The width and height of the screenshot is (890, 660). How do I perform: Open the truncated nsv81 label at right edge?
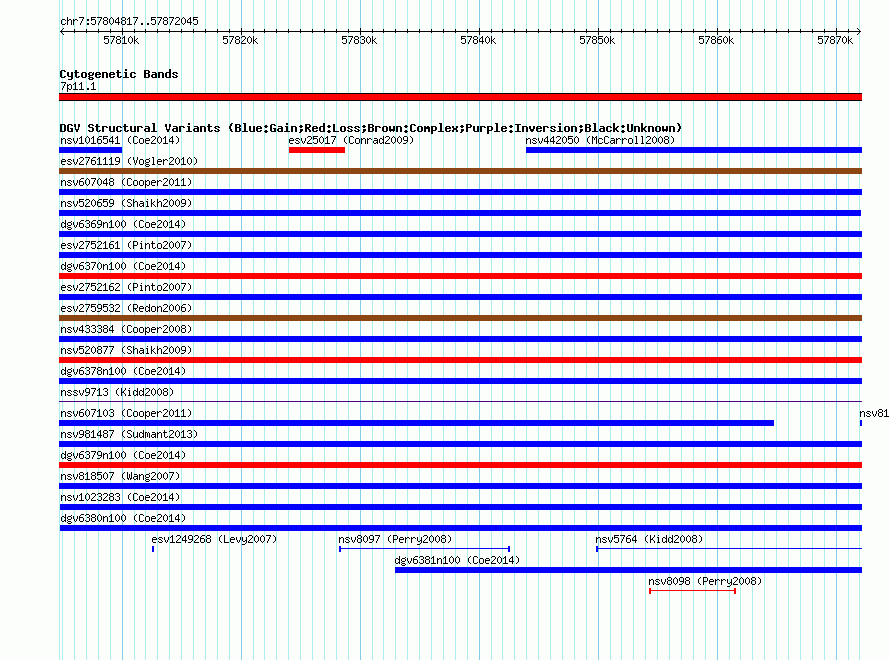(874, 413)
